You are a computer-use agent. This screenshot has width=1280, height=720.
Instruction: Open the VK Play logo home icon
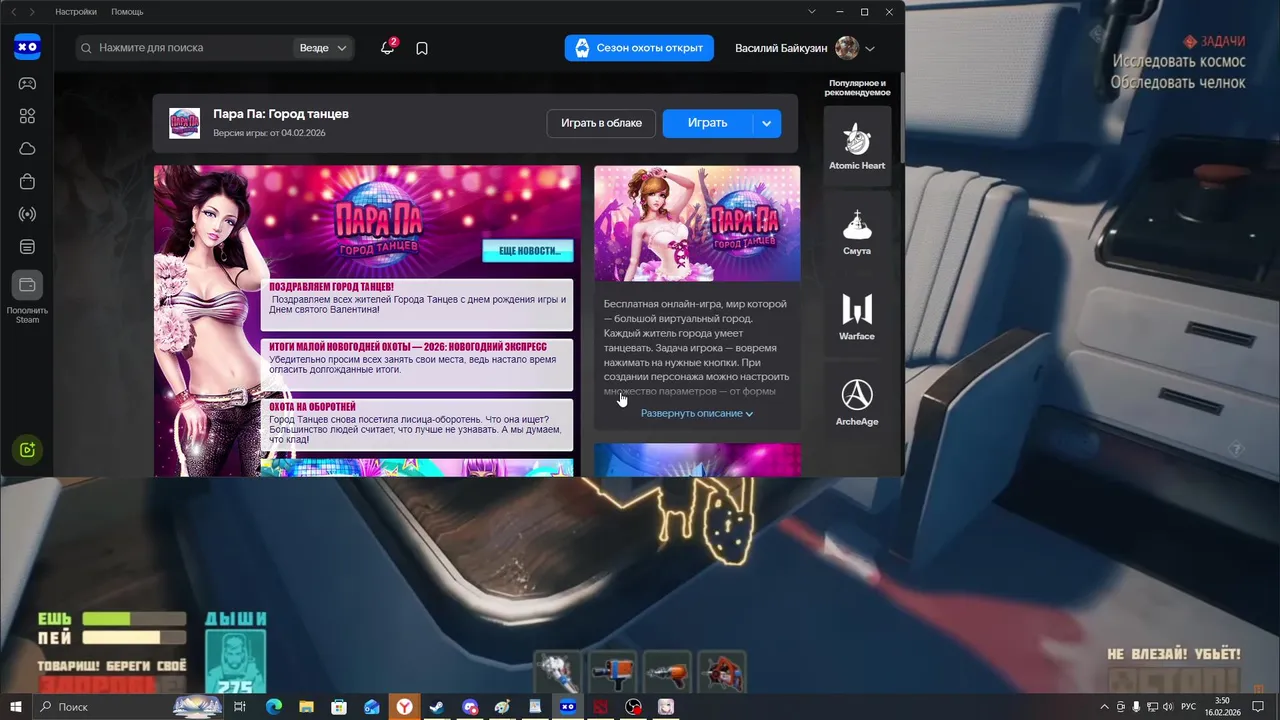coord(27,46)
